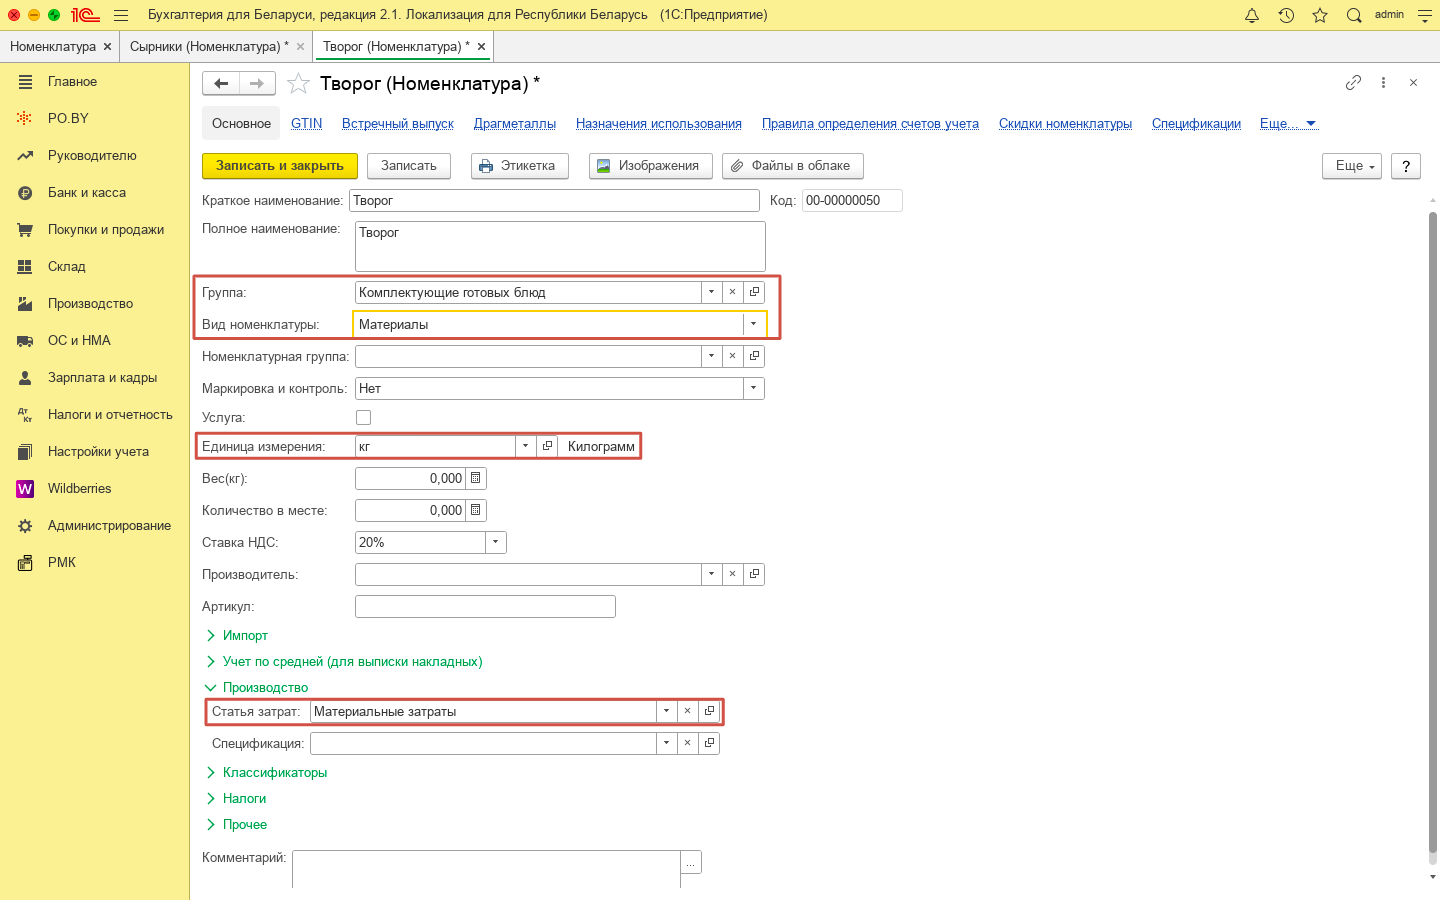Clear the Группа field value

(x=732, y=292)
